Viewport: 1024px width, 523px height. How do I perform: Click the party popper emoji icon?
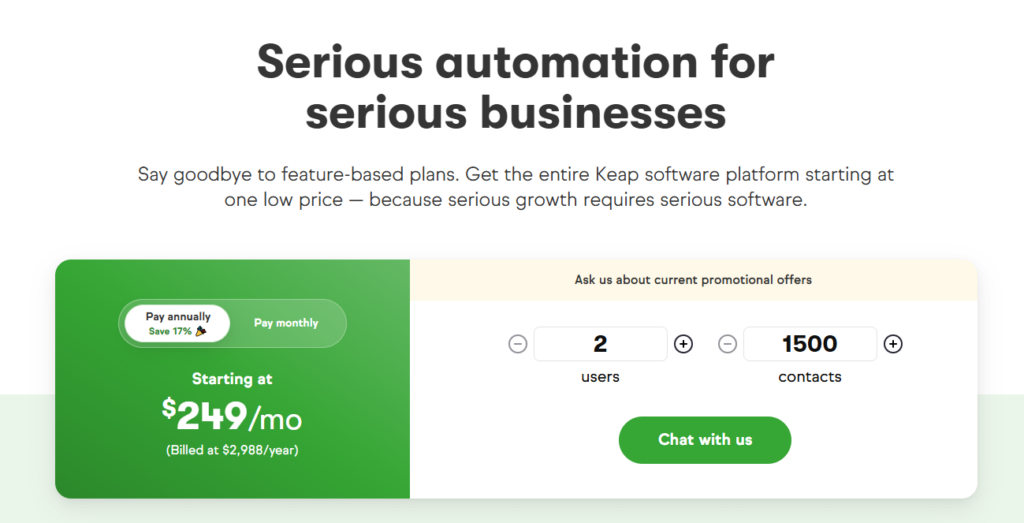click(x=201, y=331)
